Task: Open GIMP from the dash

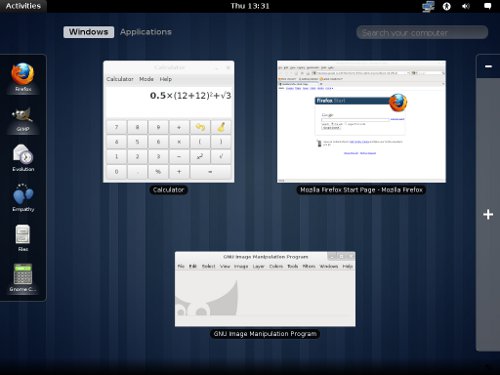Action: 23,119
